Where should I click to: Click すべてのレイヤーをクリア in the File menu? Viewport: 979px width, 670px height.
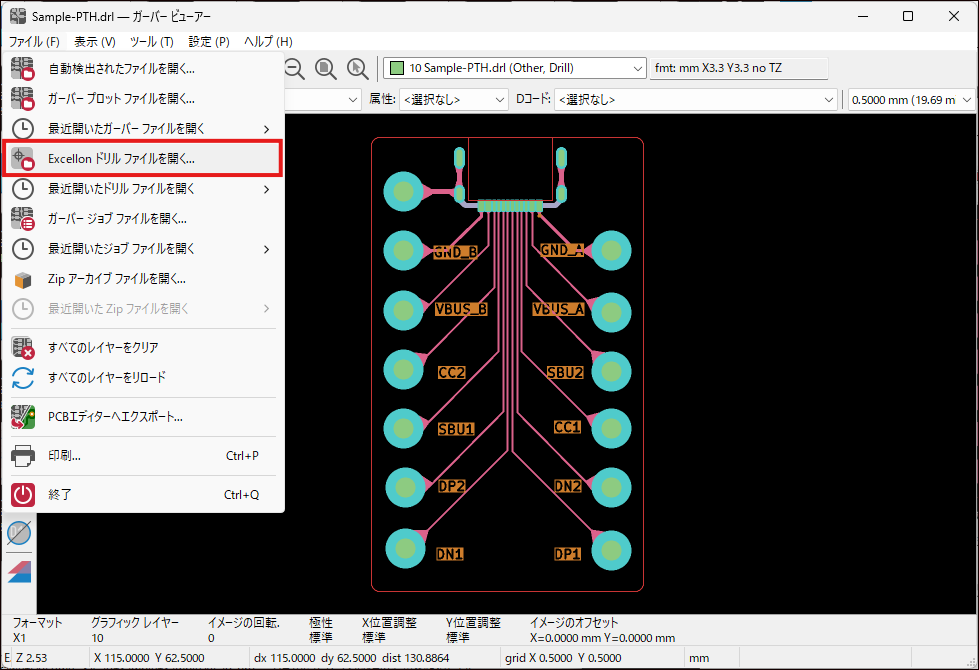click(103, 347)
